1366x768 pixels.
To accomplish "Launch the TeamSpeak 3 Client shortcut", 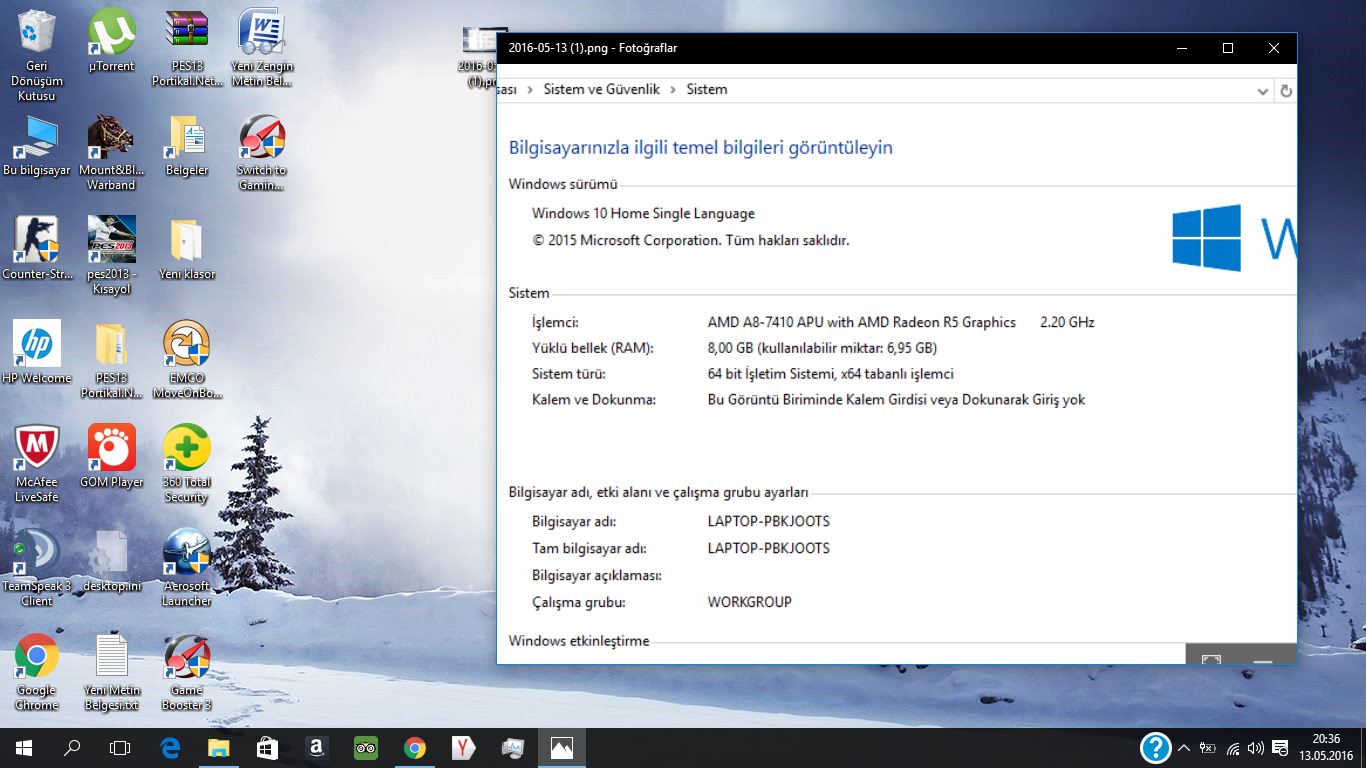I will (37, 553).
